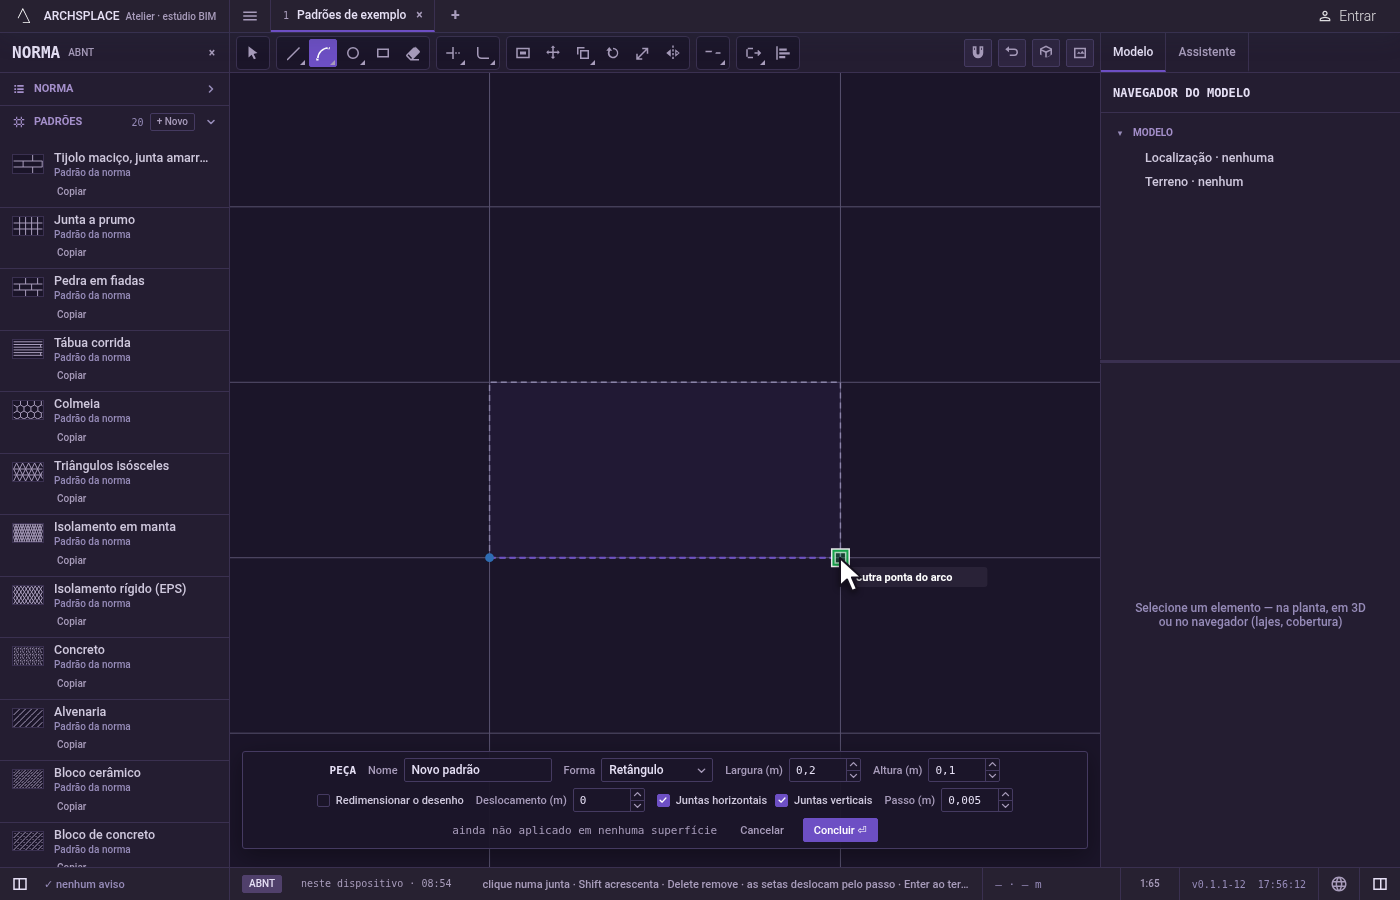Select the Arc drawing tool
Screen dimensions: 1400x900
click(323, 53)
